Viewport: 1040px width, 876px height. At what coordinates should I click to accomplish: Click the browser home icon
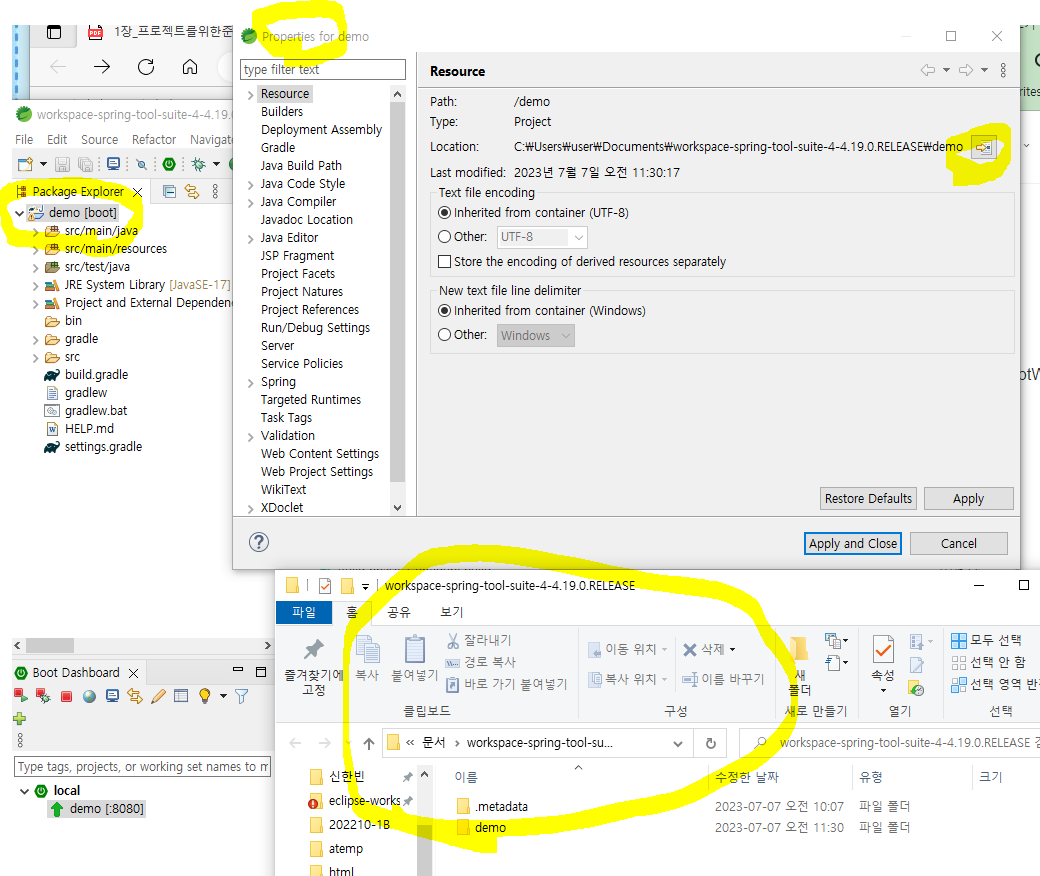click(x=190, y=66)
